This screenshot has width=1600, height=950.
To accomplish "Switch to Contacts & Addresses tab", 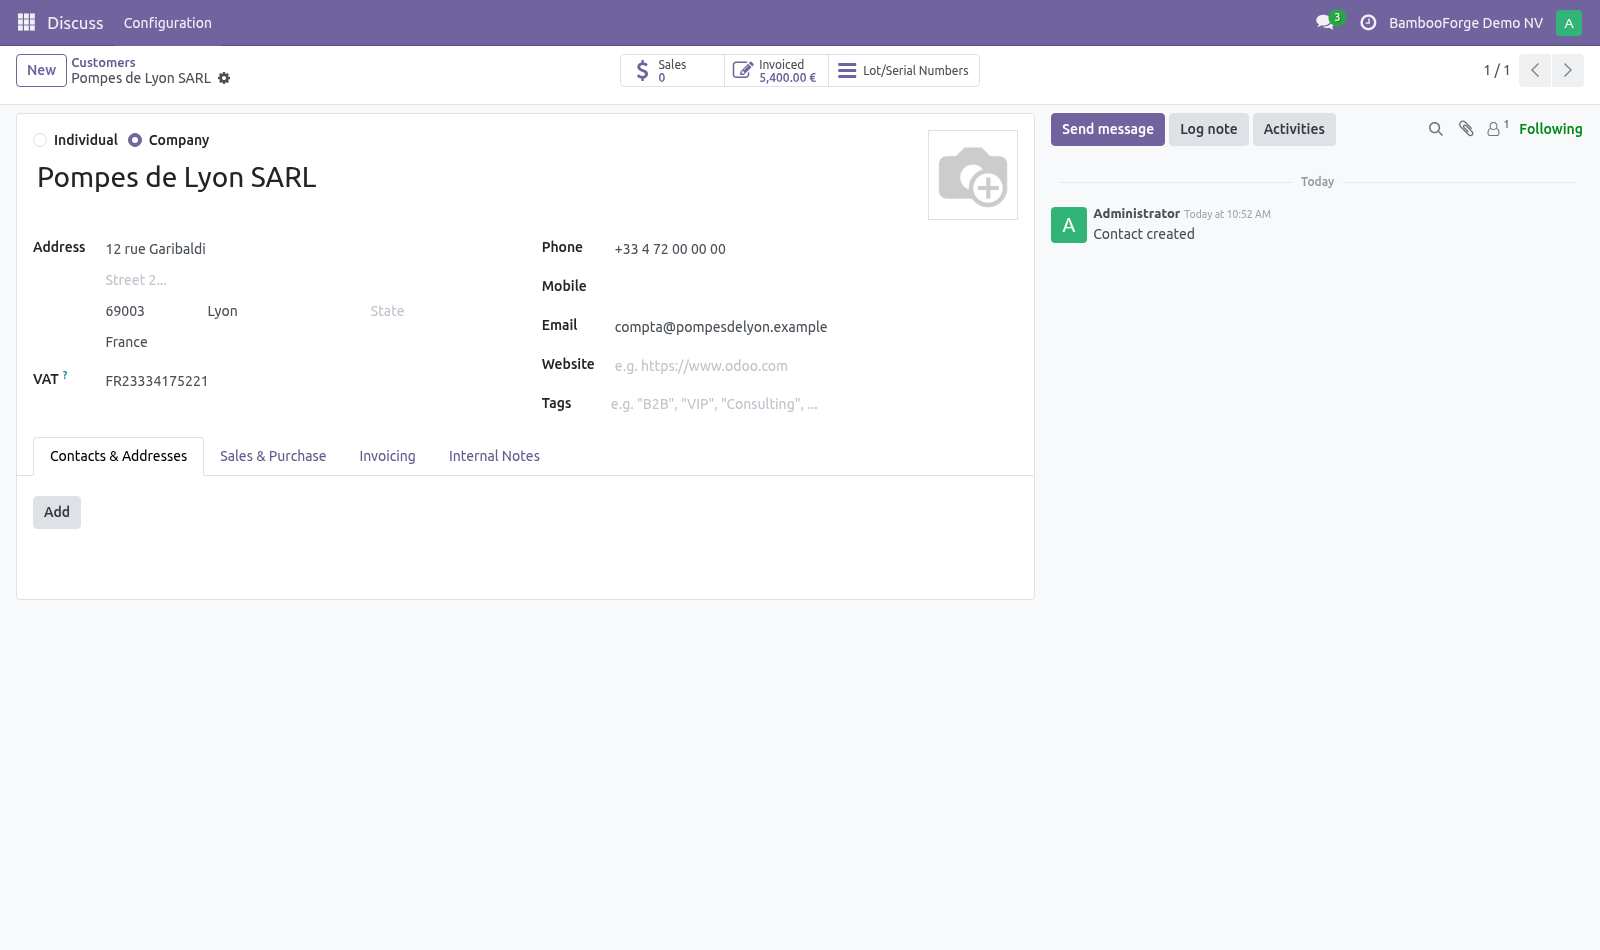I will 118,456.
